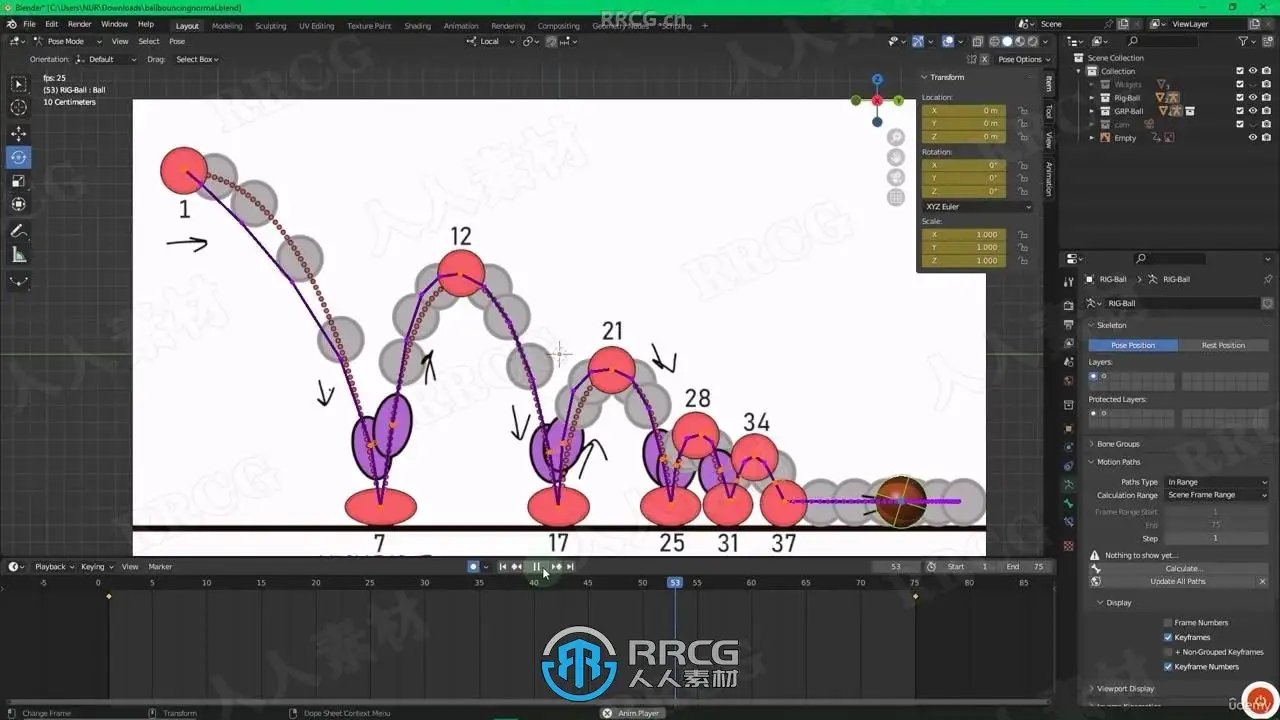This screenshot has width=1280, height=720.
Task: Jump to the timeline end frame
Action: (570, 567)
